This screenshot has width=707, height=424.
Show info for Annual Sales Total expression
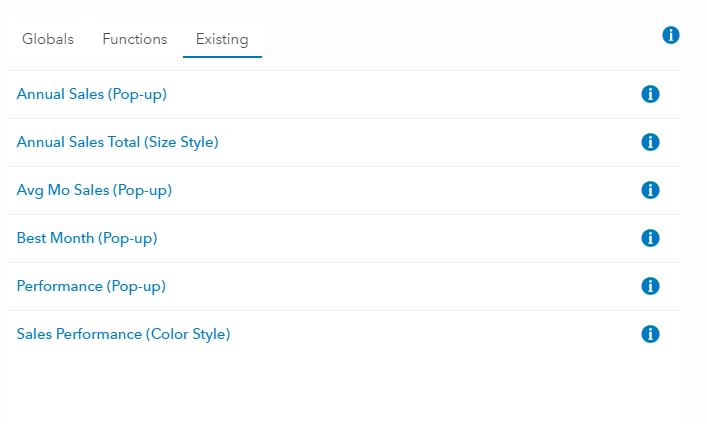[650, 142]
